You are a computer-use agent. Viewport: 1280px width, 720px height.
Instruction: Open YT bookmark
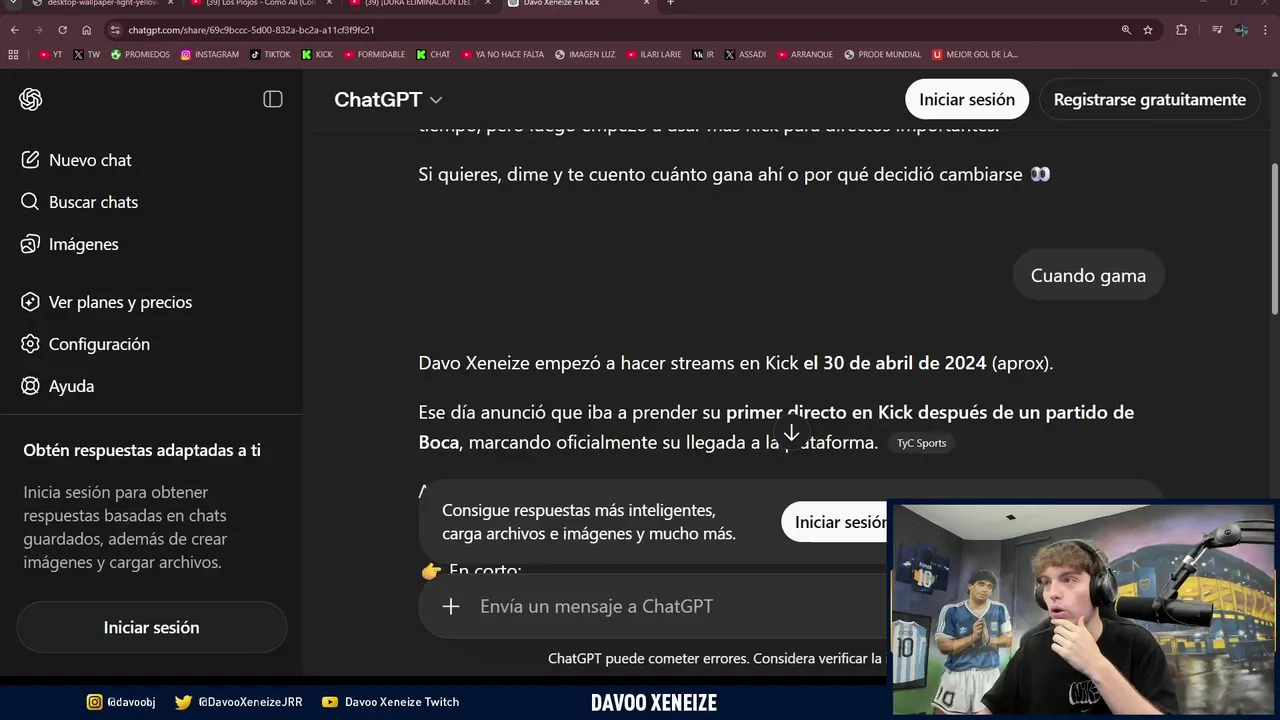(x=50, y=54)
